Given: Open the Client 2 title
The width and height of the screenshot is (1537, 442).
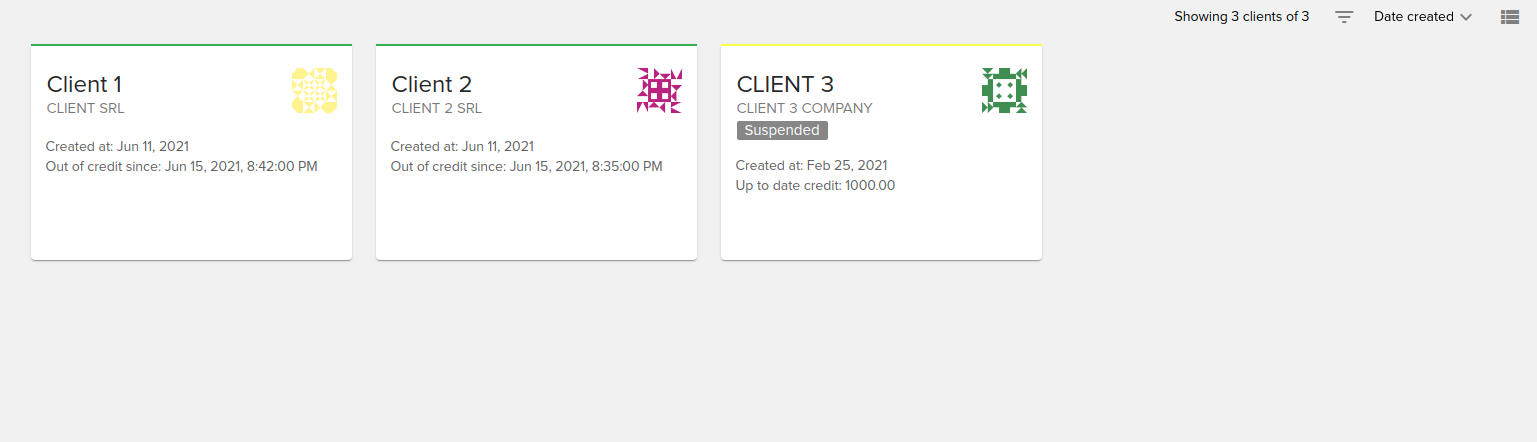Looking at the screenshot, I should tap(431, 84).
